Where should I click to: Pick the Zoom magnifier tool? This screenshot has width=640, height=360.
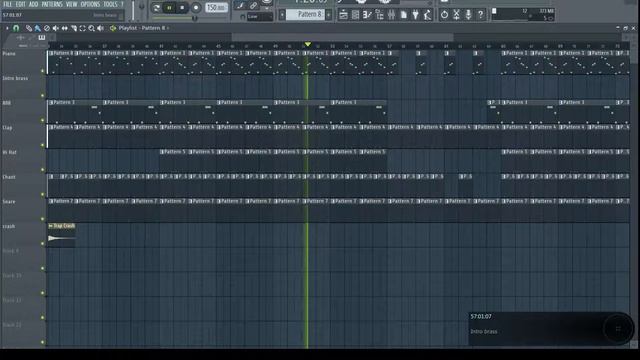[x=91, y=28]
